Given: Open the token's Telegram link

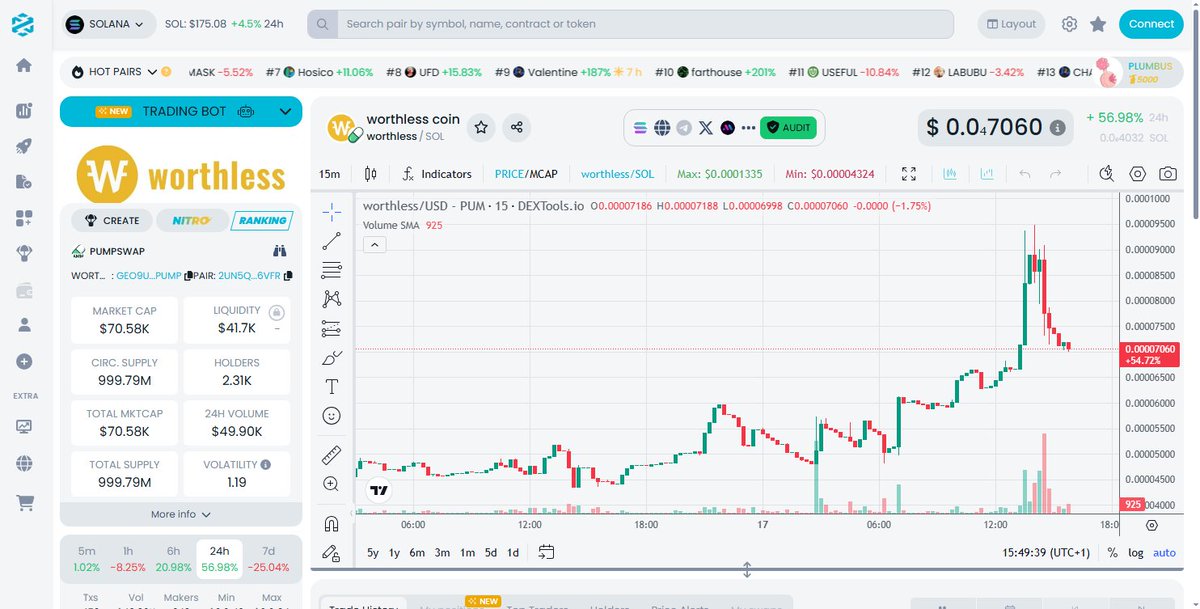Looking at the screenshot, I should [684, 128].
